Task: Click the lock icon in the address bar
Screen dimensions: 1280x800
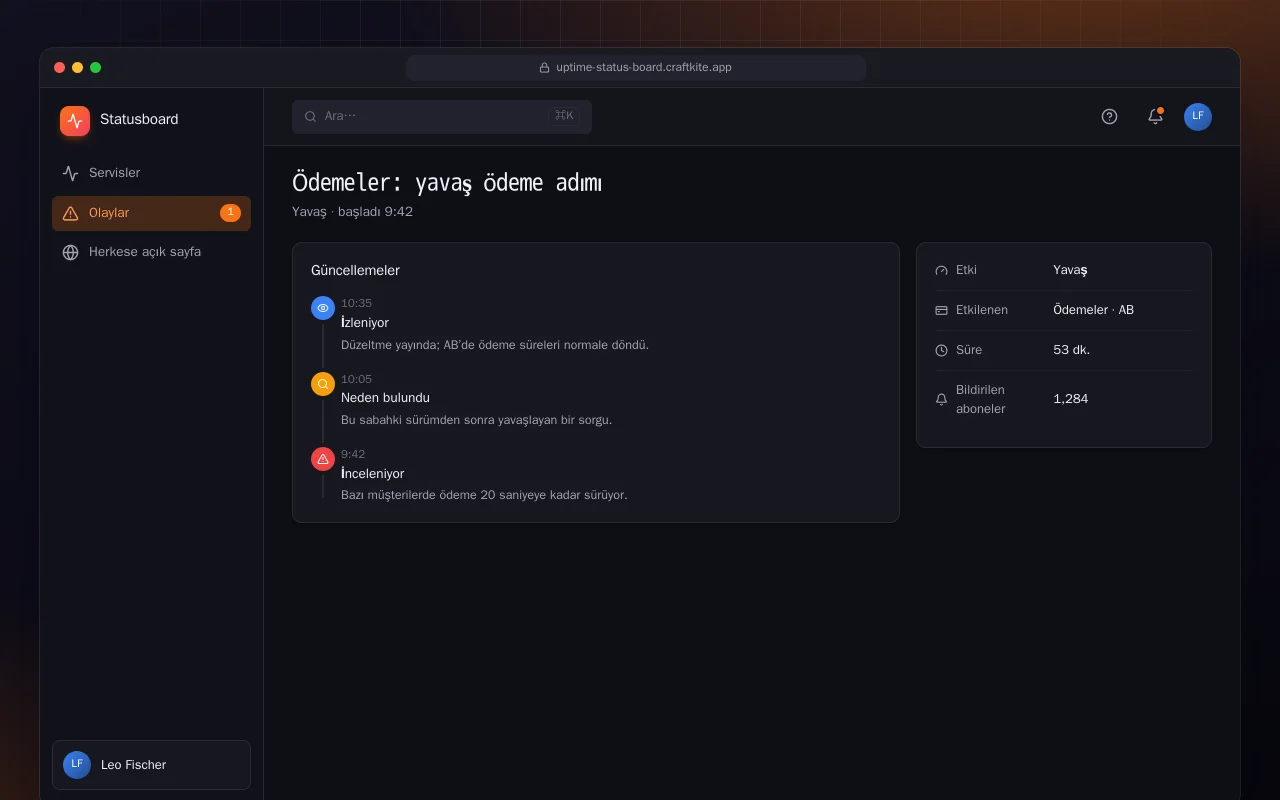Action: (545, 68)
